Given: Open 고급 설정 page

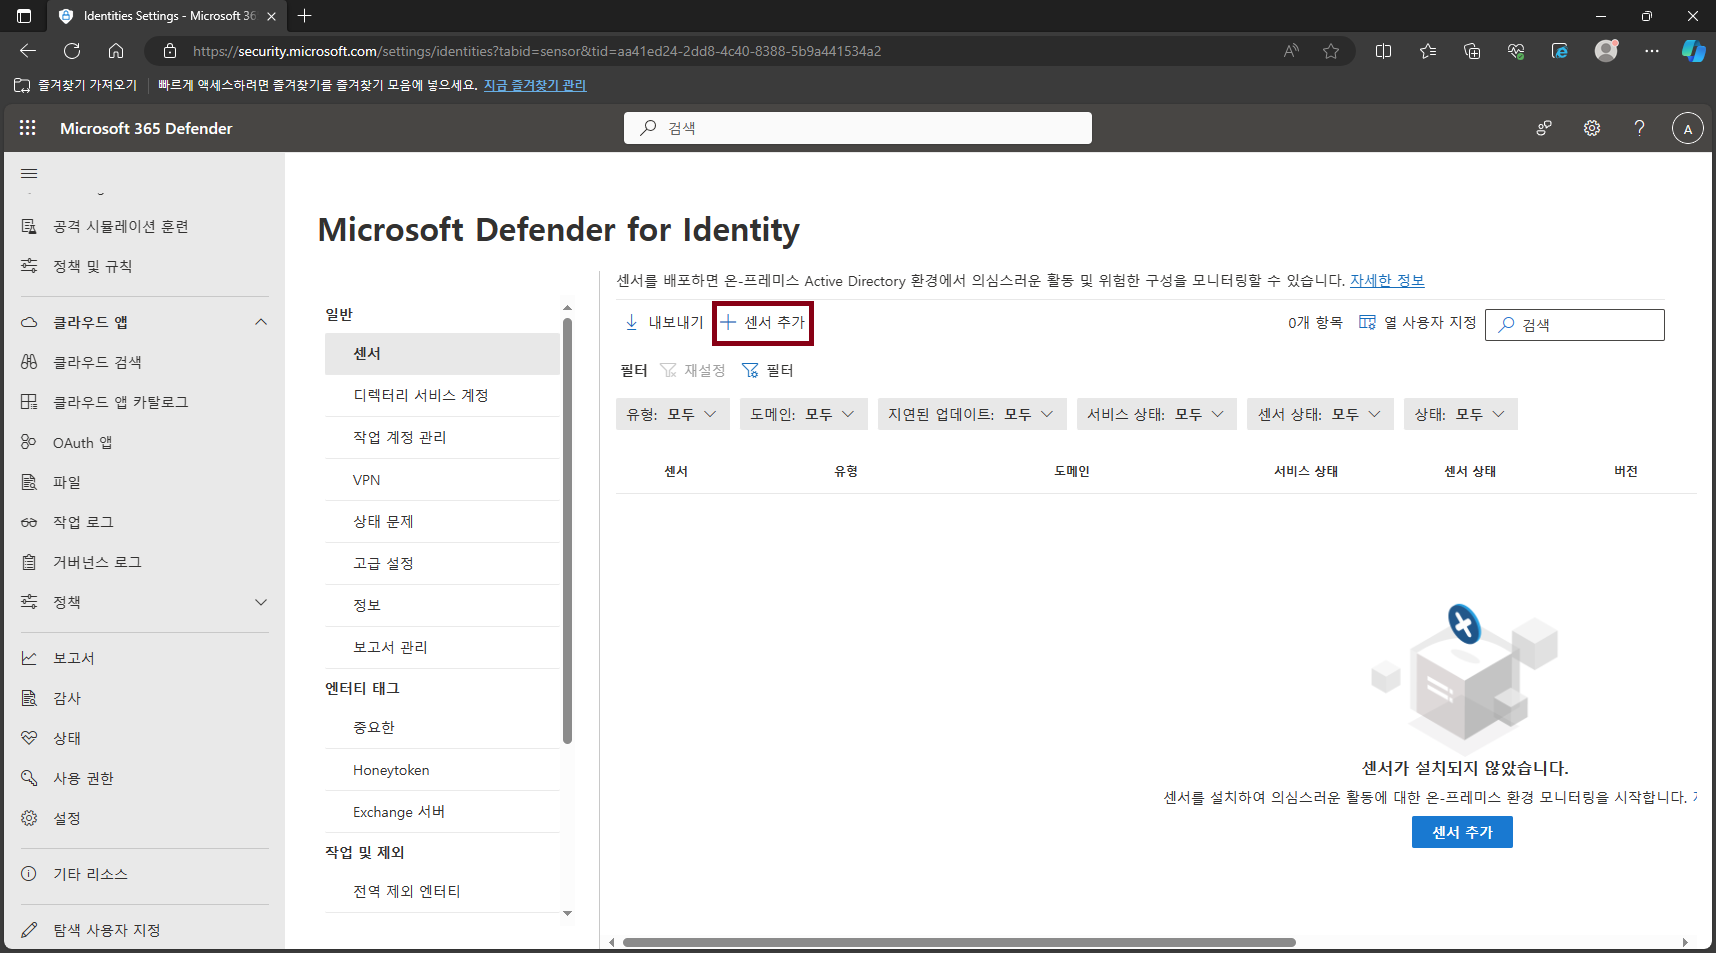Looking at the screenshot, I should (442, 564).
